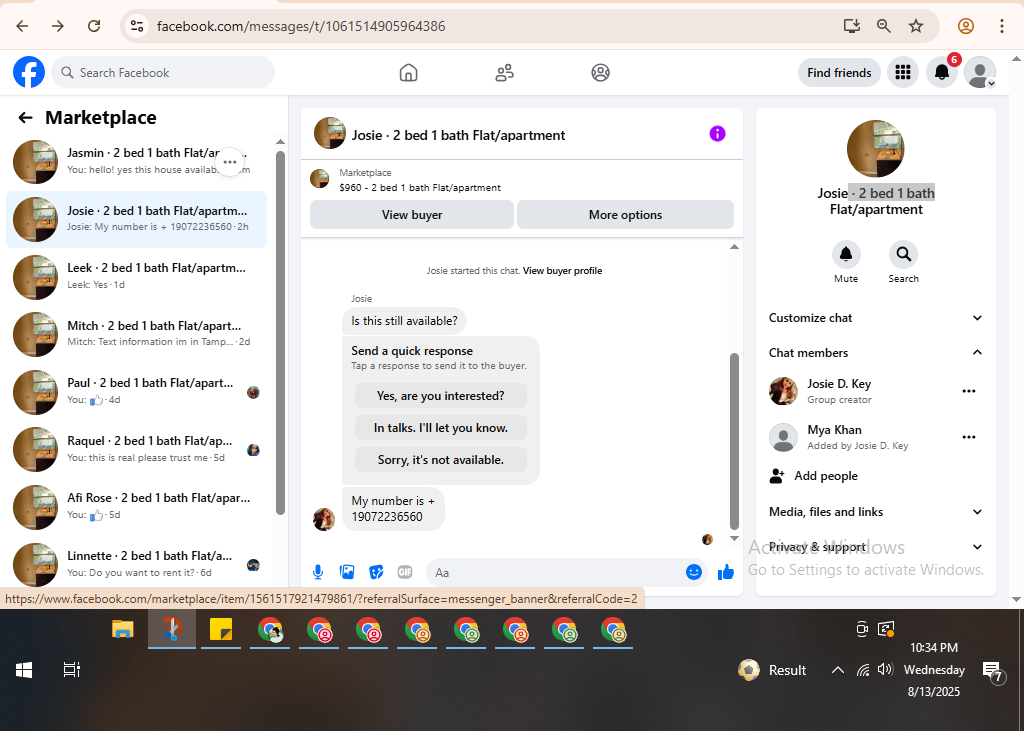This screenshot has width=1024, height=731.
Task: Open the Paul conversation
Action: coord(136,392)
